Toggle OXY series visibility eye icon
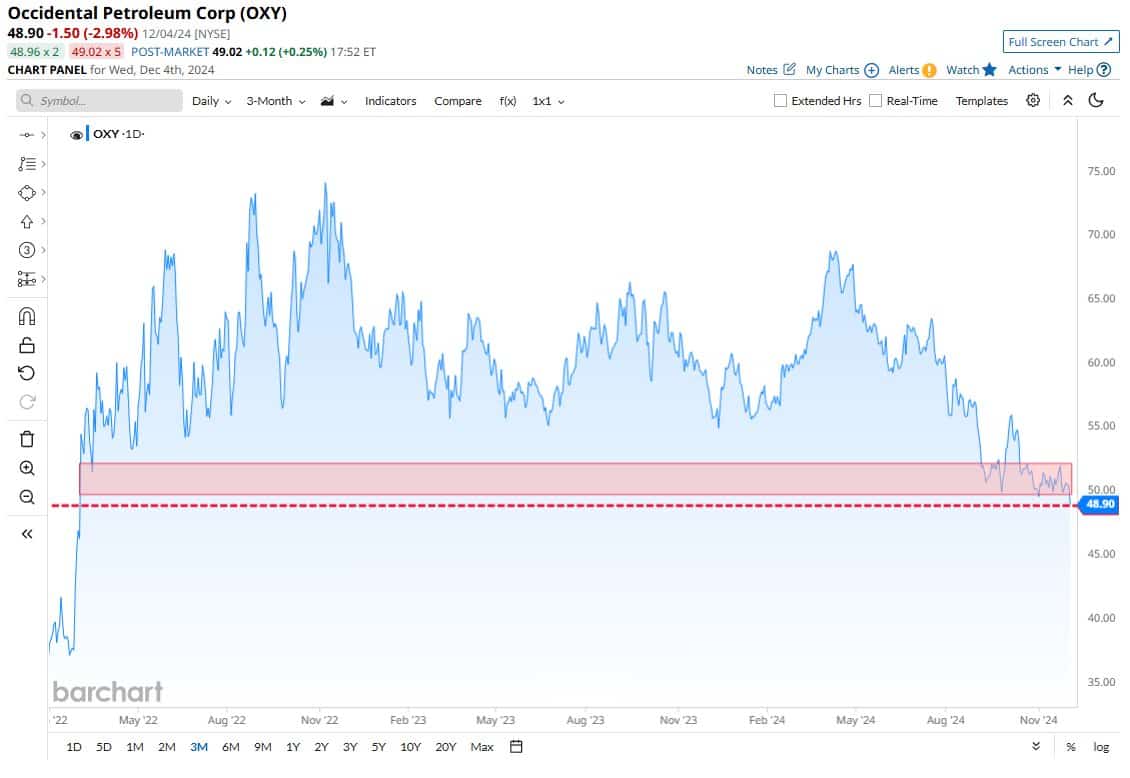The height and width of the screenshot is (778, 1130). click(x=75, y=133)
